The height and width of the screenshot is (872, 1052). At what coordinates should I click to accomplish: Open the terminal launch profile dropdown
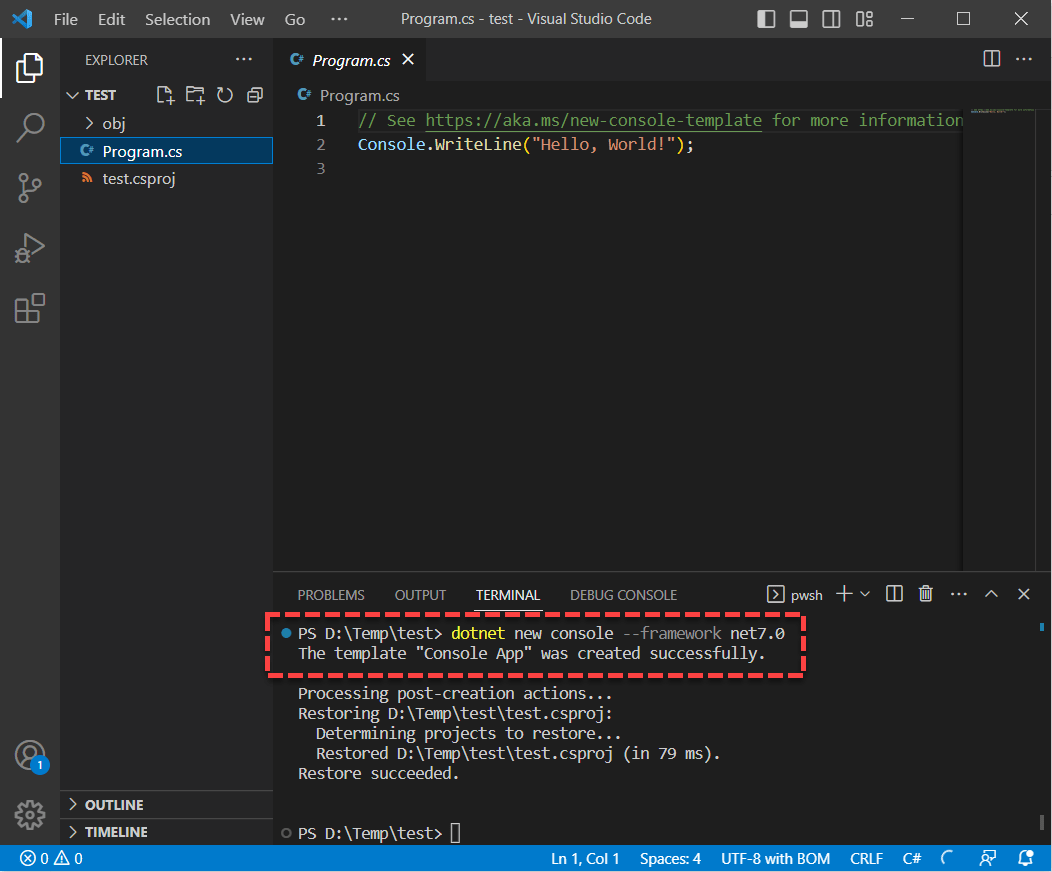tap(865, 594)
